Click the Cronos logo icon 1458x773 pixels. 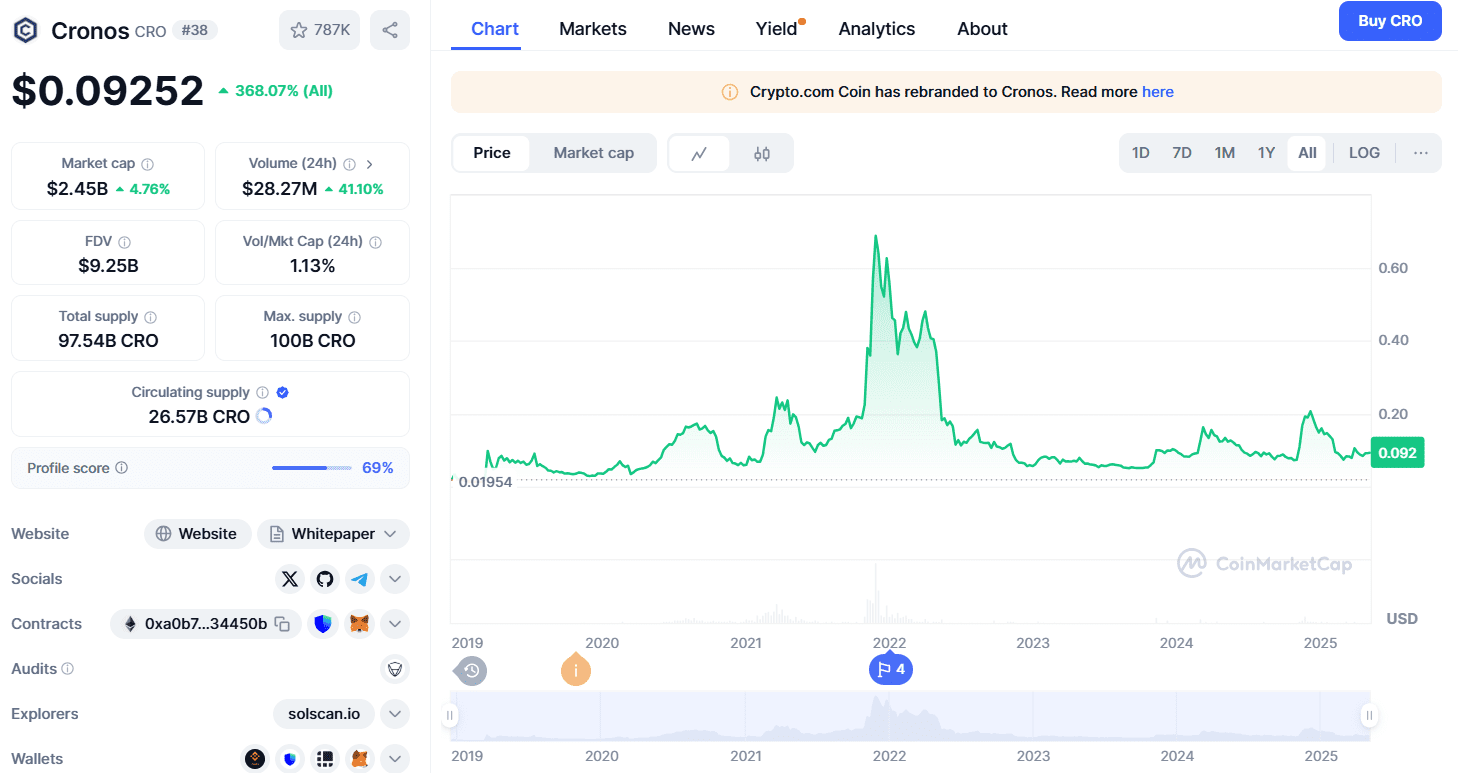pyautogui.click(x=25, y=30)
